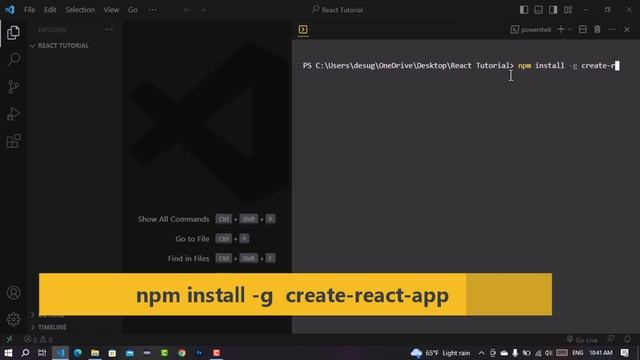640x360 pixels.
Task: Kill terminal with the trash icon
Action: [597, 29]
